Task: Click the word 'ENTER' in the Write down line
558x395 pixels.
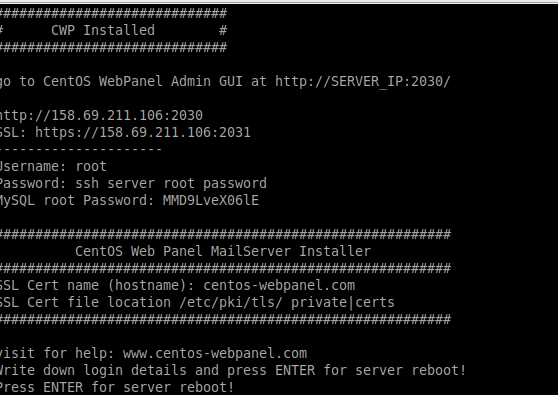Action: (295, 370)
